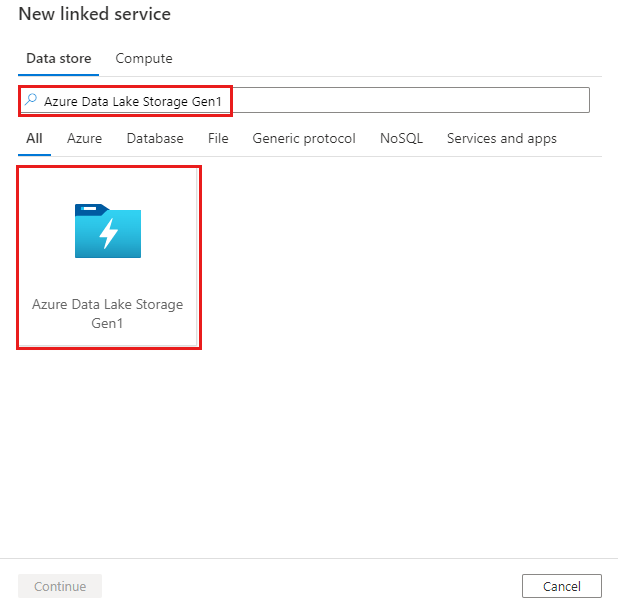Open the Services and apps category
The width and height of the screenshot is (618, 605).
[501, 139]
